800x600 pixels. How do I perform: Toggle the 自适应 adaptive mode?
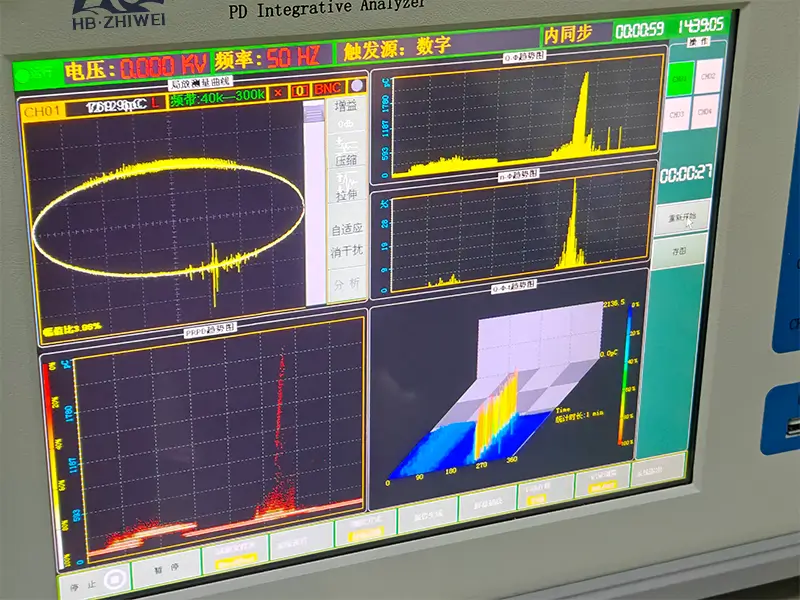346,229
